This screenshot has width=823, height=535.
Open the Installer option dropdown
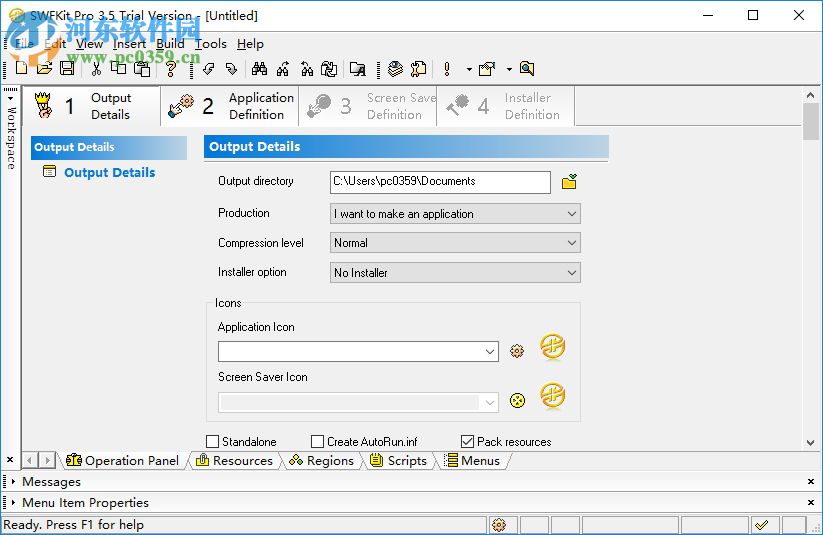tap(455, 273)
